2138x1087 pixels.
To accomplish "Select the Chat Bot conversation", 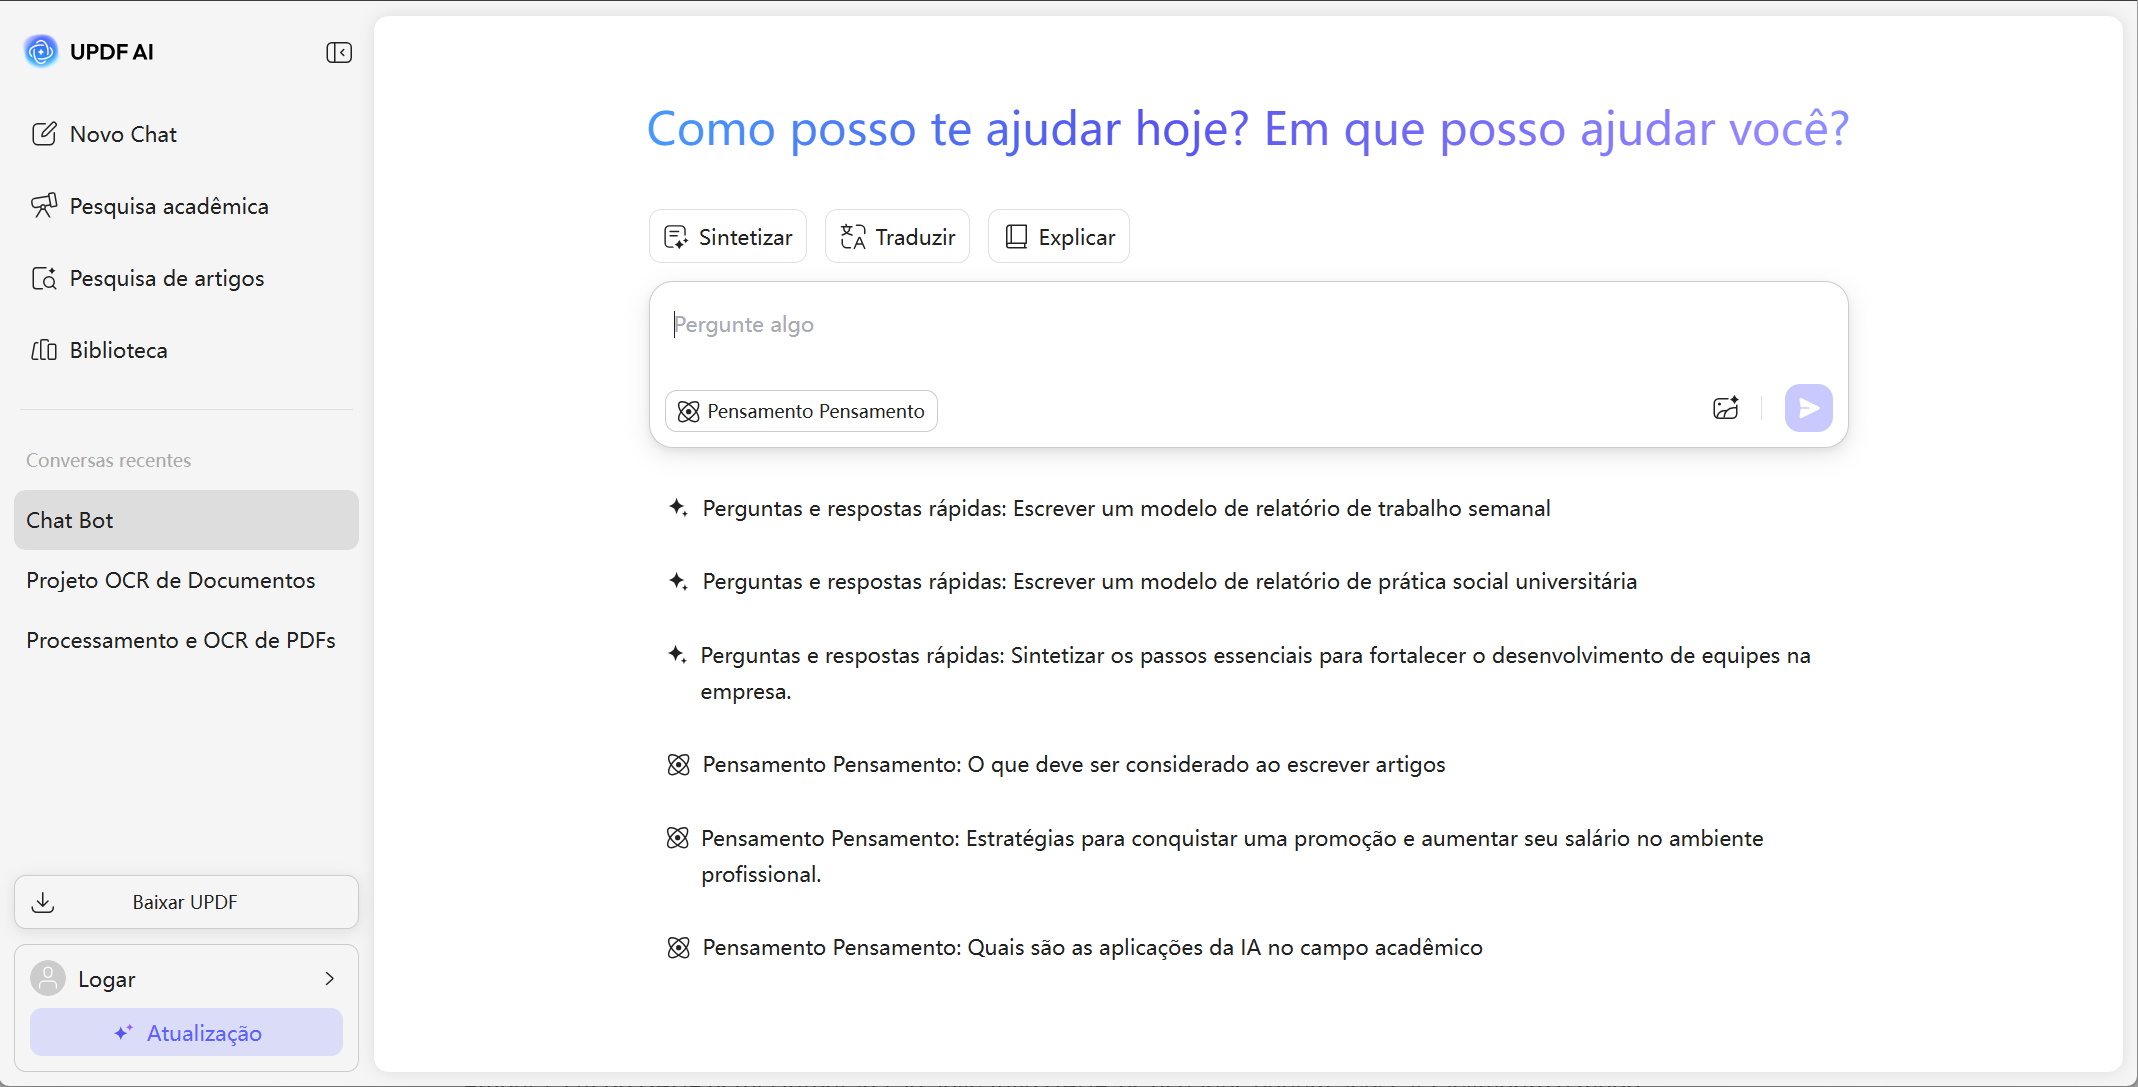I will [186, 520].
